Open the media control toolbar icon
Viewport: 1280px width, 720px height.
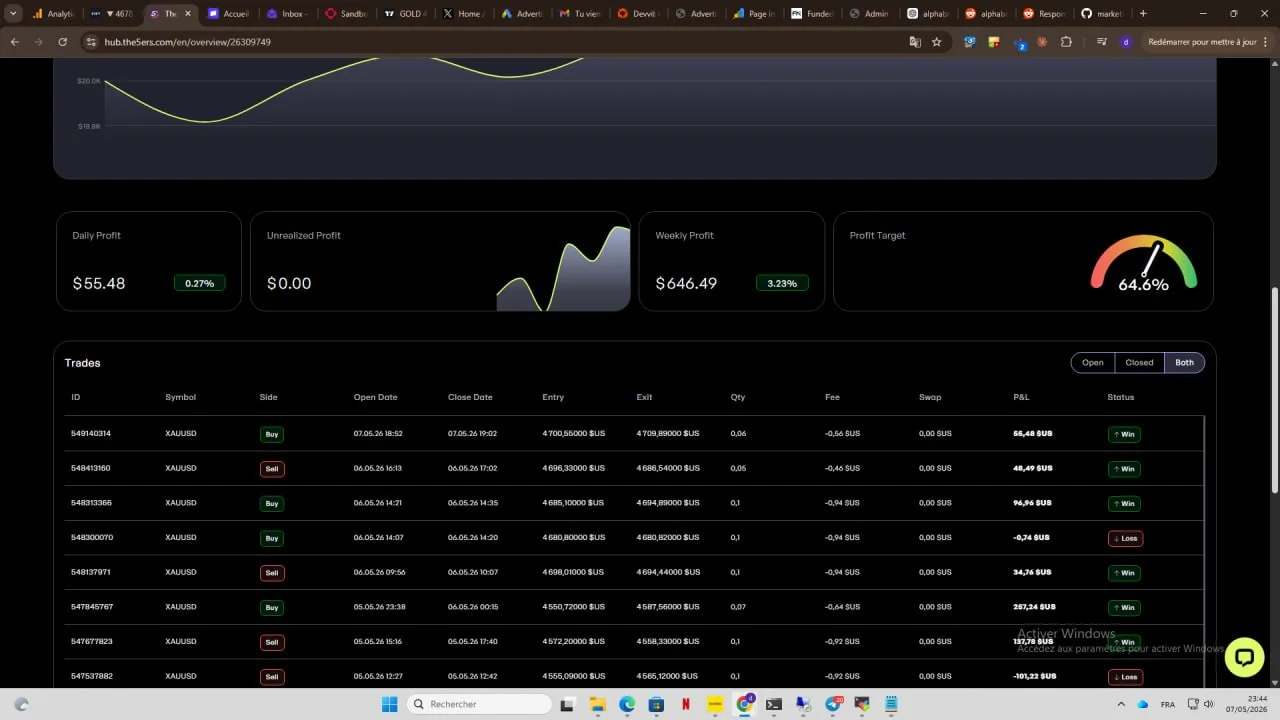(x=1101, y=42)
